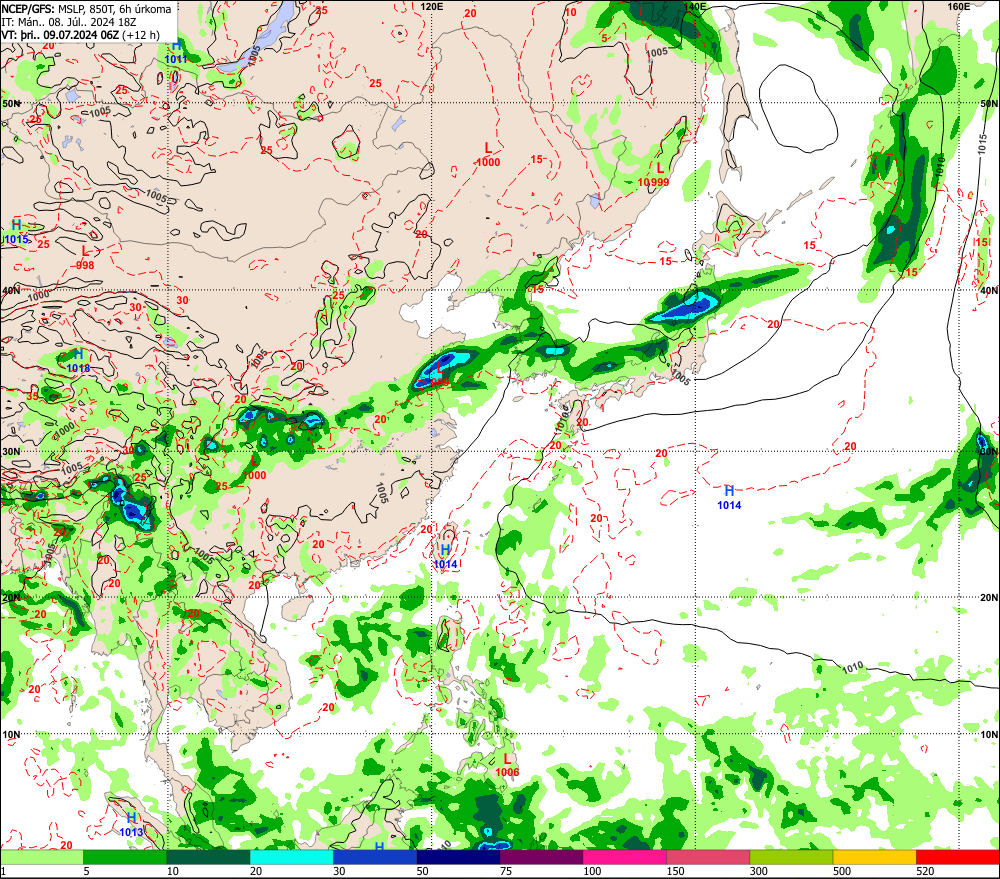
Task: Pick the red 520+ legend swatch
Action: click(x=957, y=857)
